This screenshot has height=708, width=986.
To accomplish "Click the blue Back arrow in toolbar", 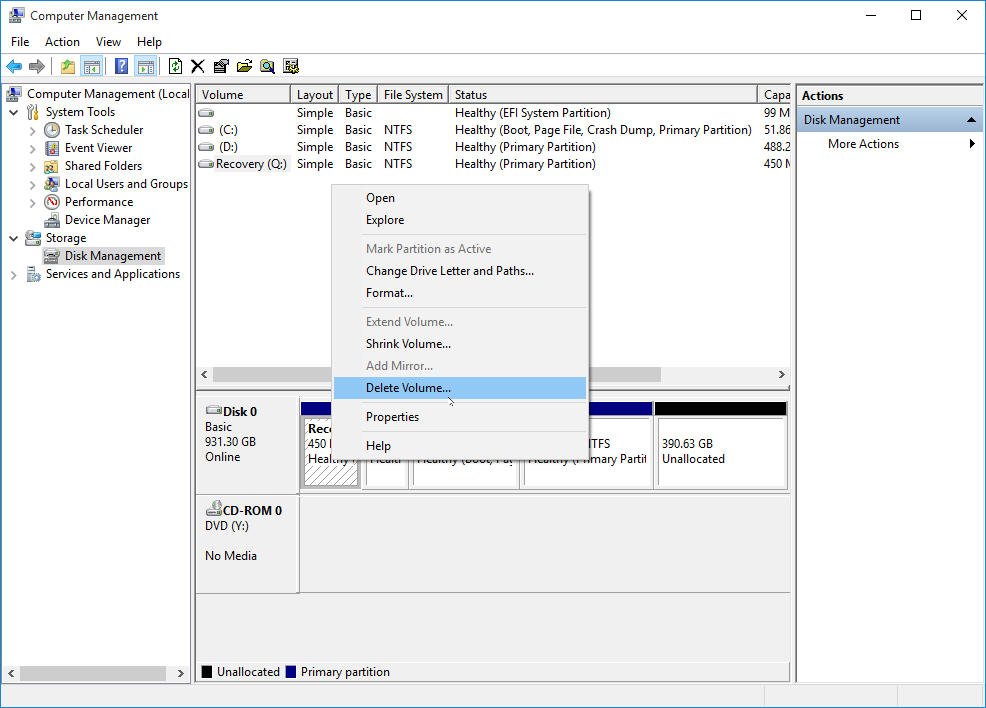I will 14,66.
